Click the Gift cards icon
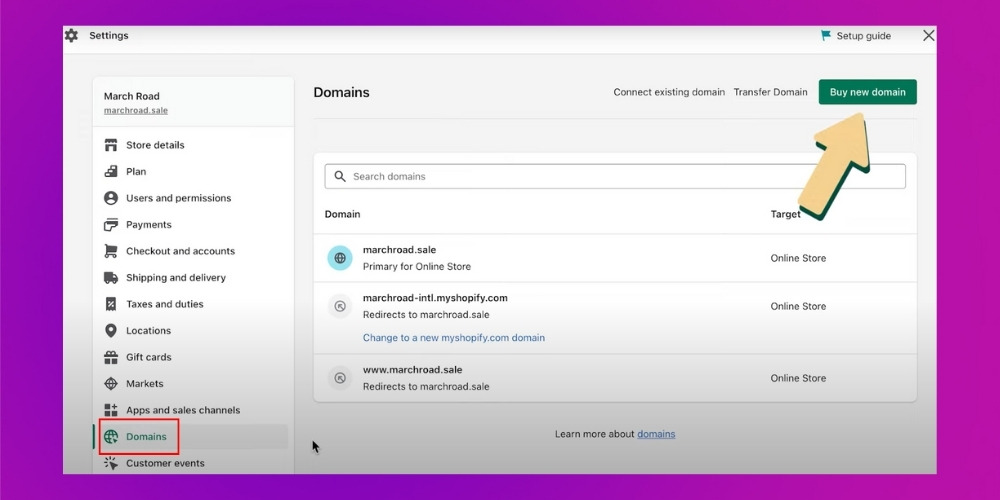 coord(111,357)
